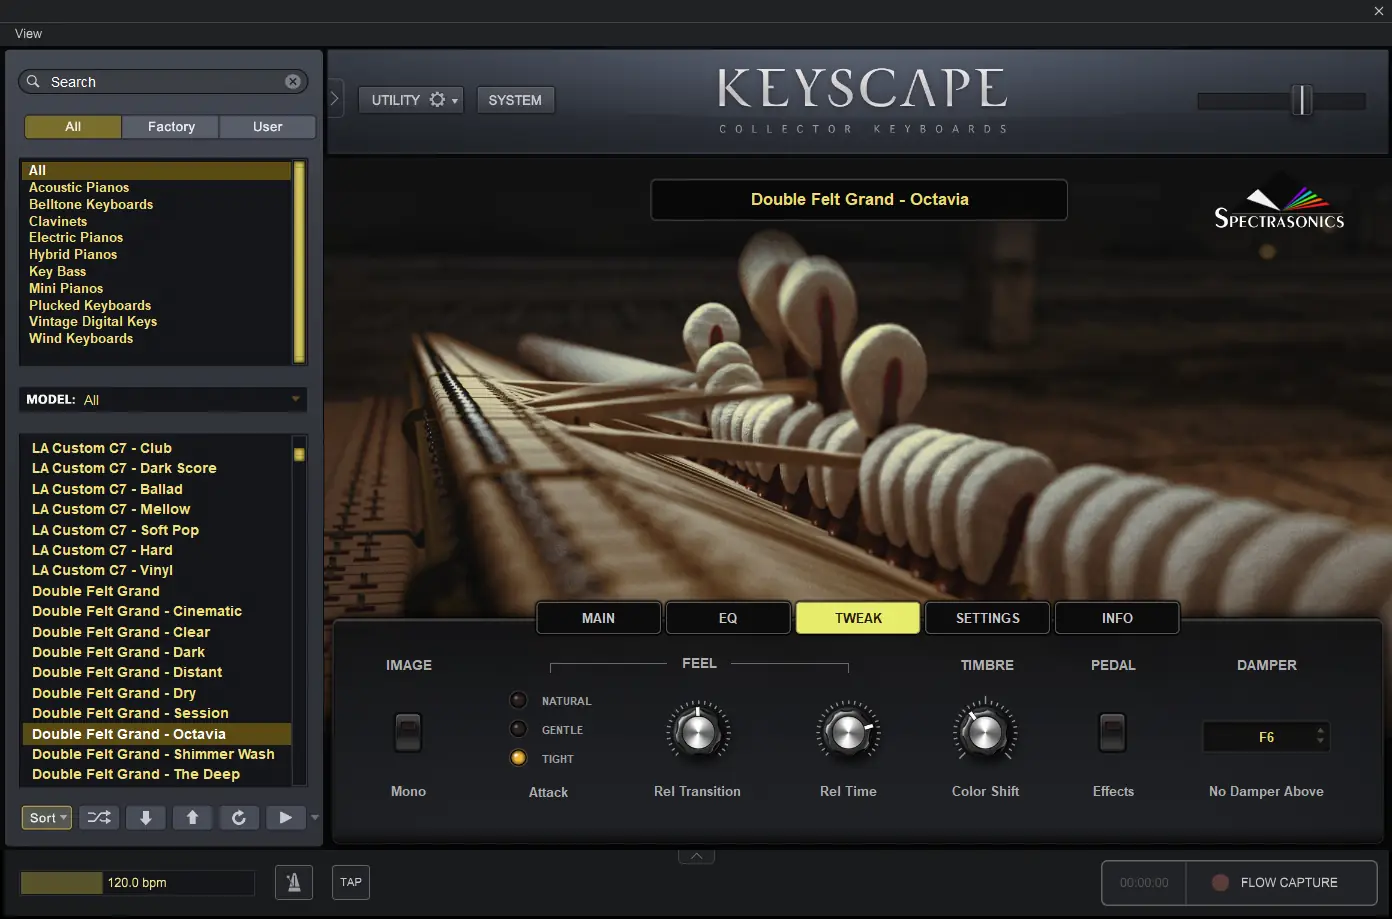
Task: Step down to next patch arrow
Action: pyautogui.click(x=146, y=818)
